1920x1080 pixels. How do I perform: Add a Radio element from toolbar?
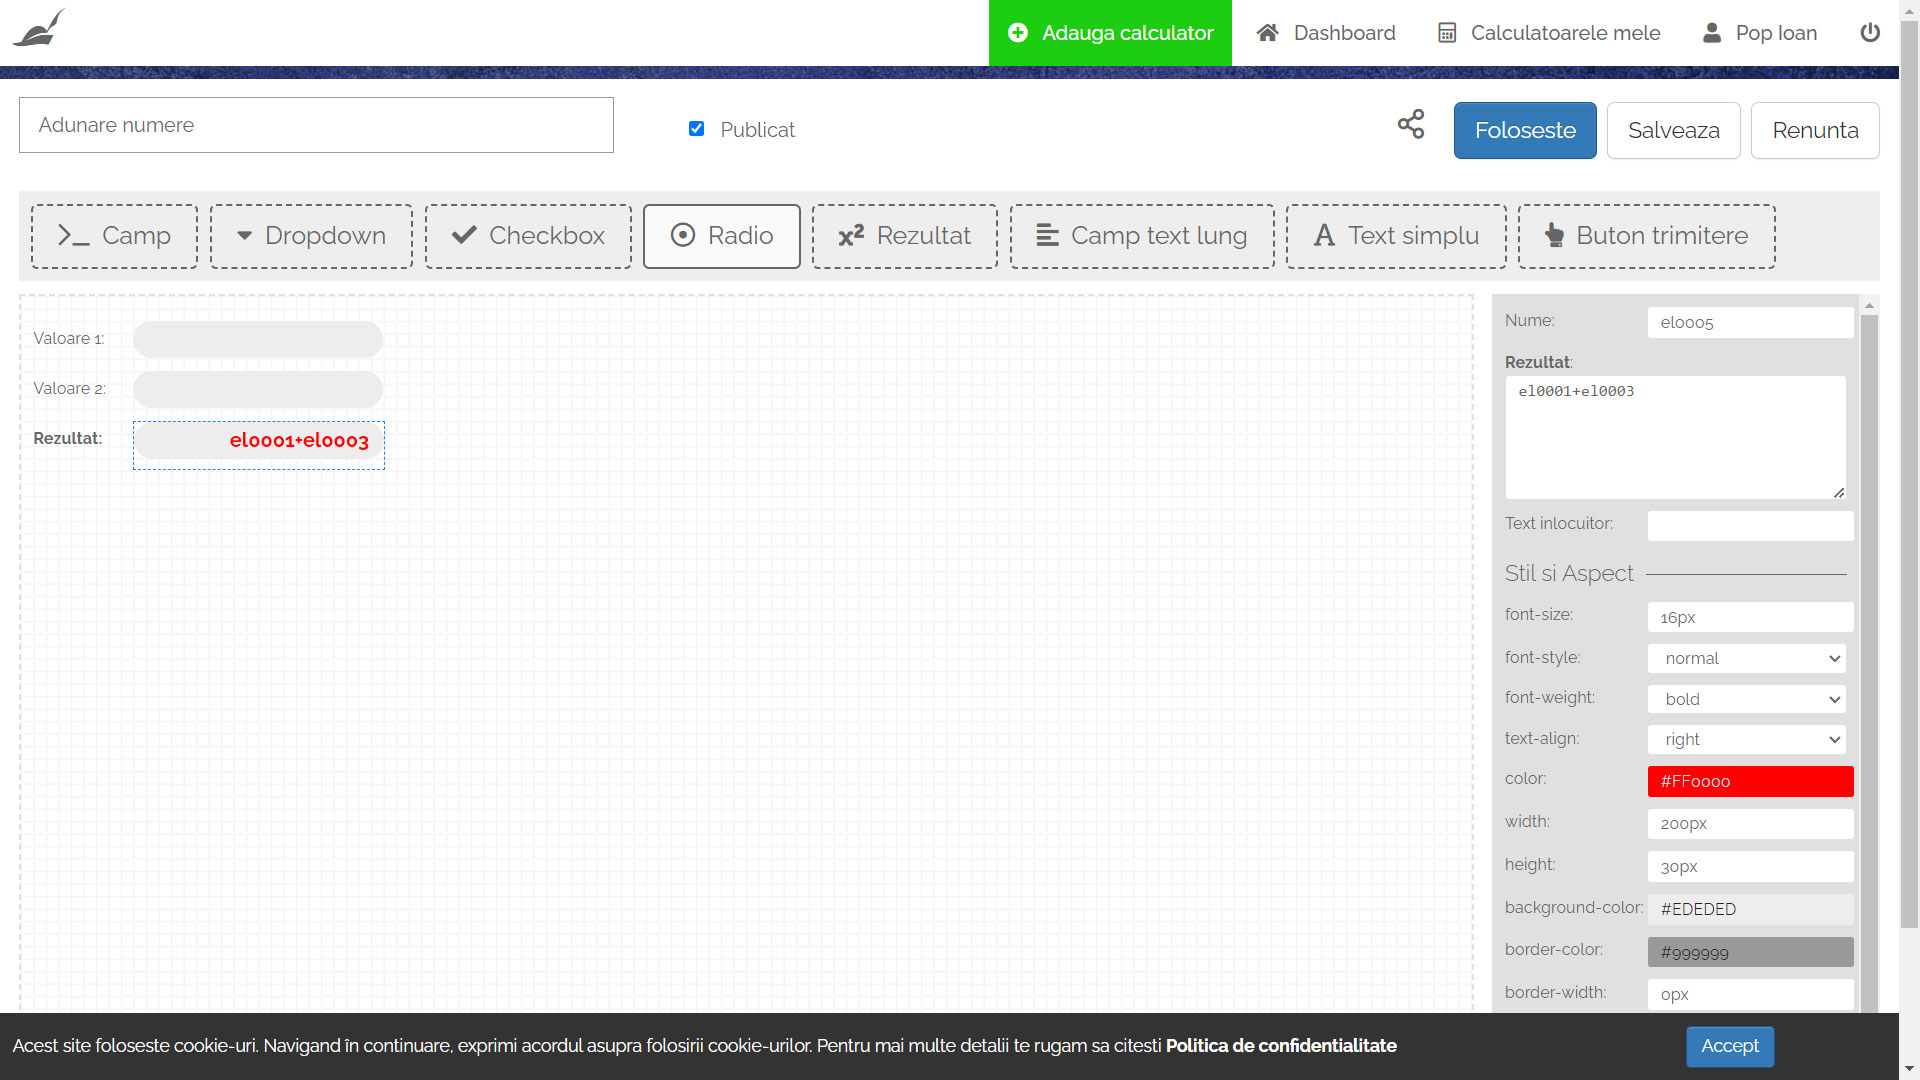pyautogui.click(x=721, y=236)
